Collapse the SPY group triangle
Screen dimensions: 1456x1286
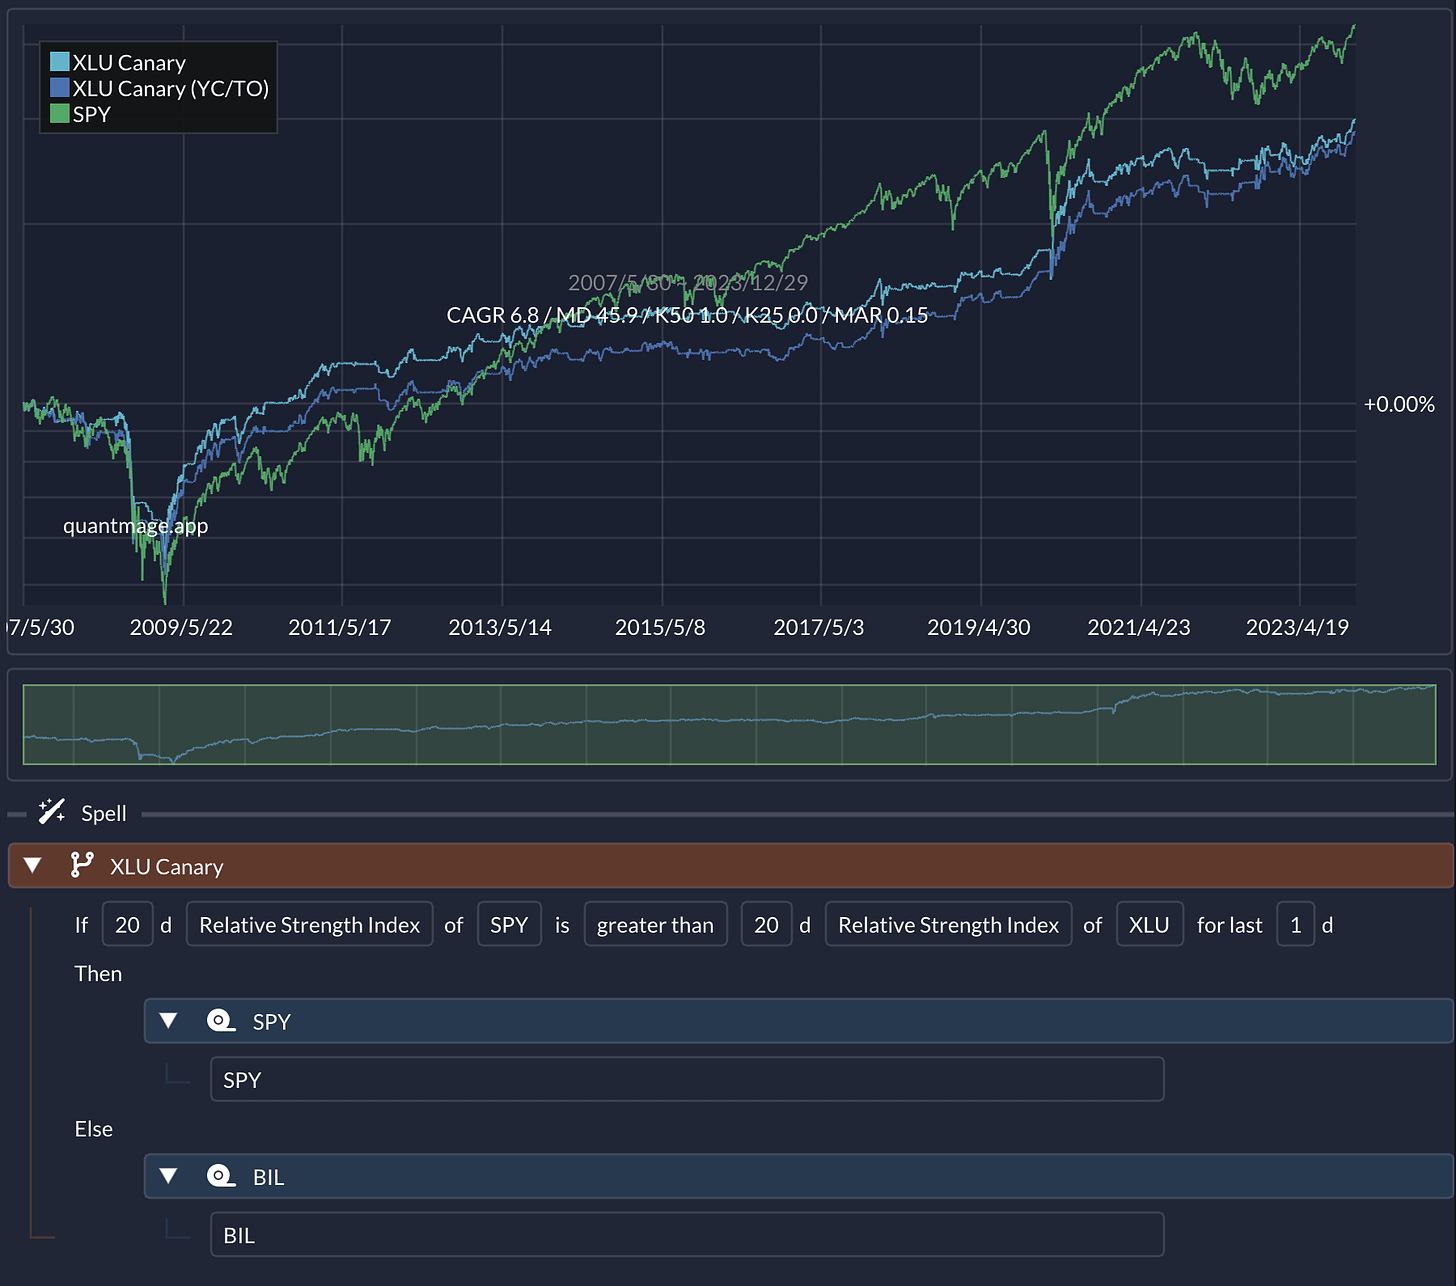click(168, 1021)
